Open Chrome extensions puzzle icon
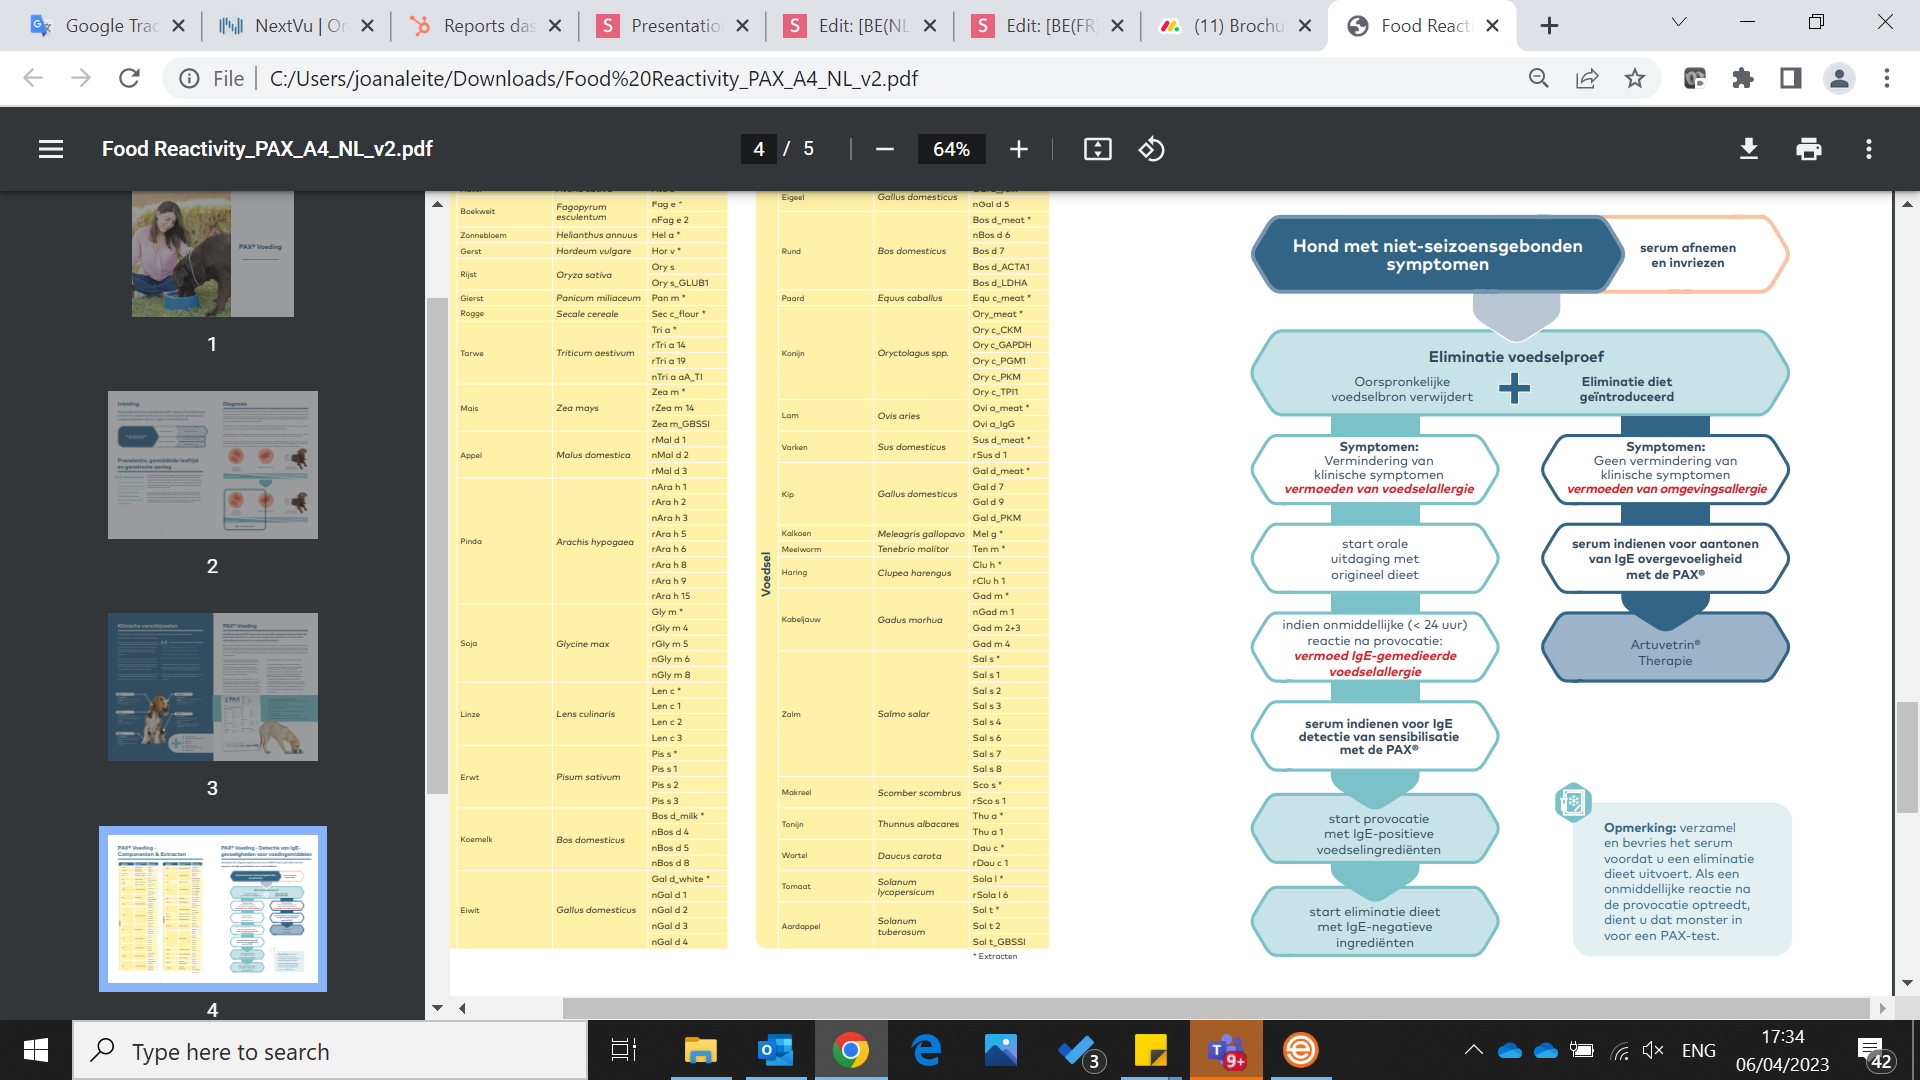 tap(1743, 78)
